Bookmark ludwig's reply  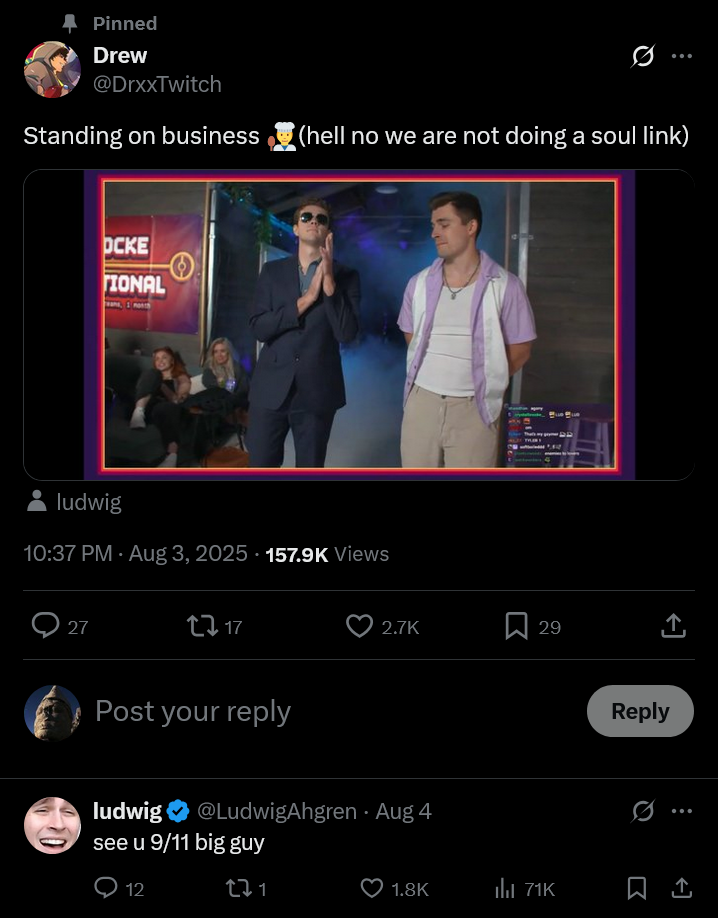636,887
